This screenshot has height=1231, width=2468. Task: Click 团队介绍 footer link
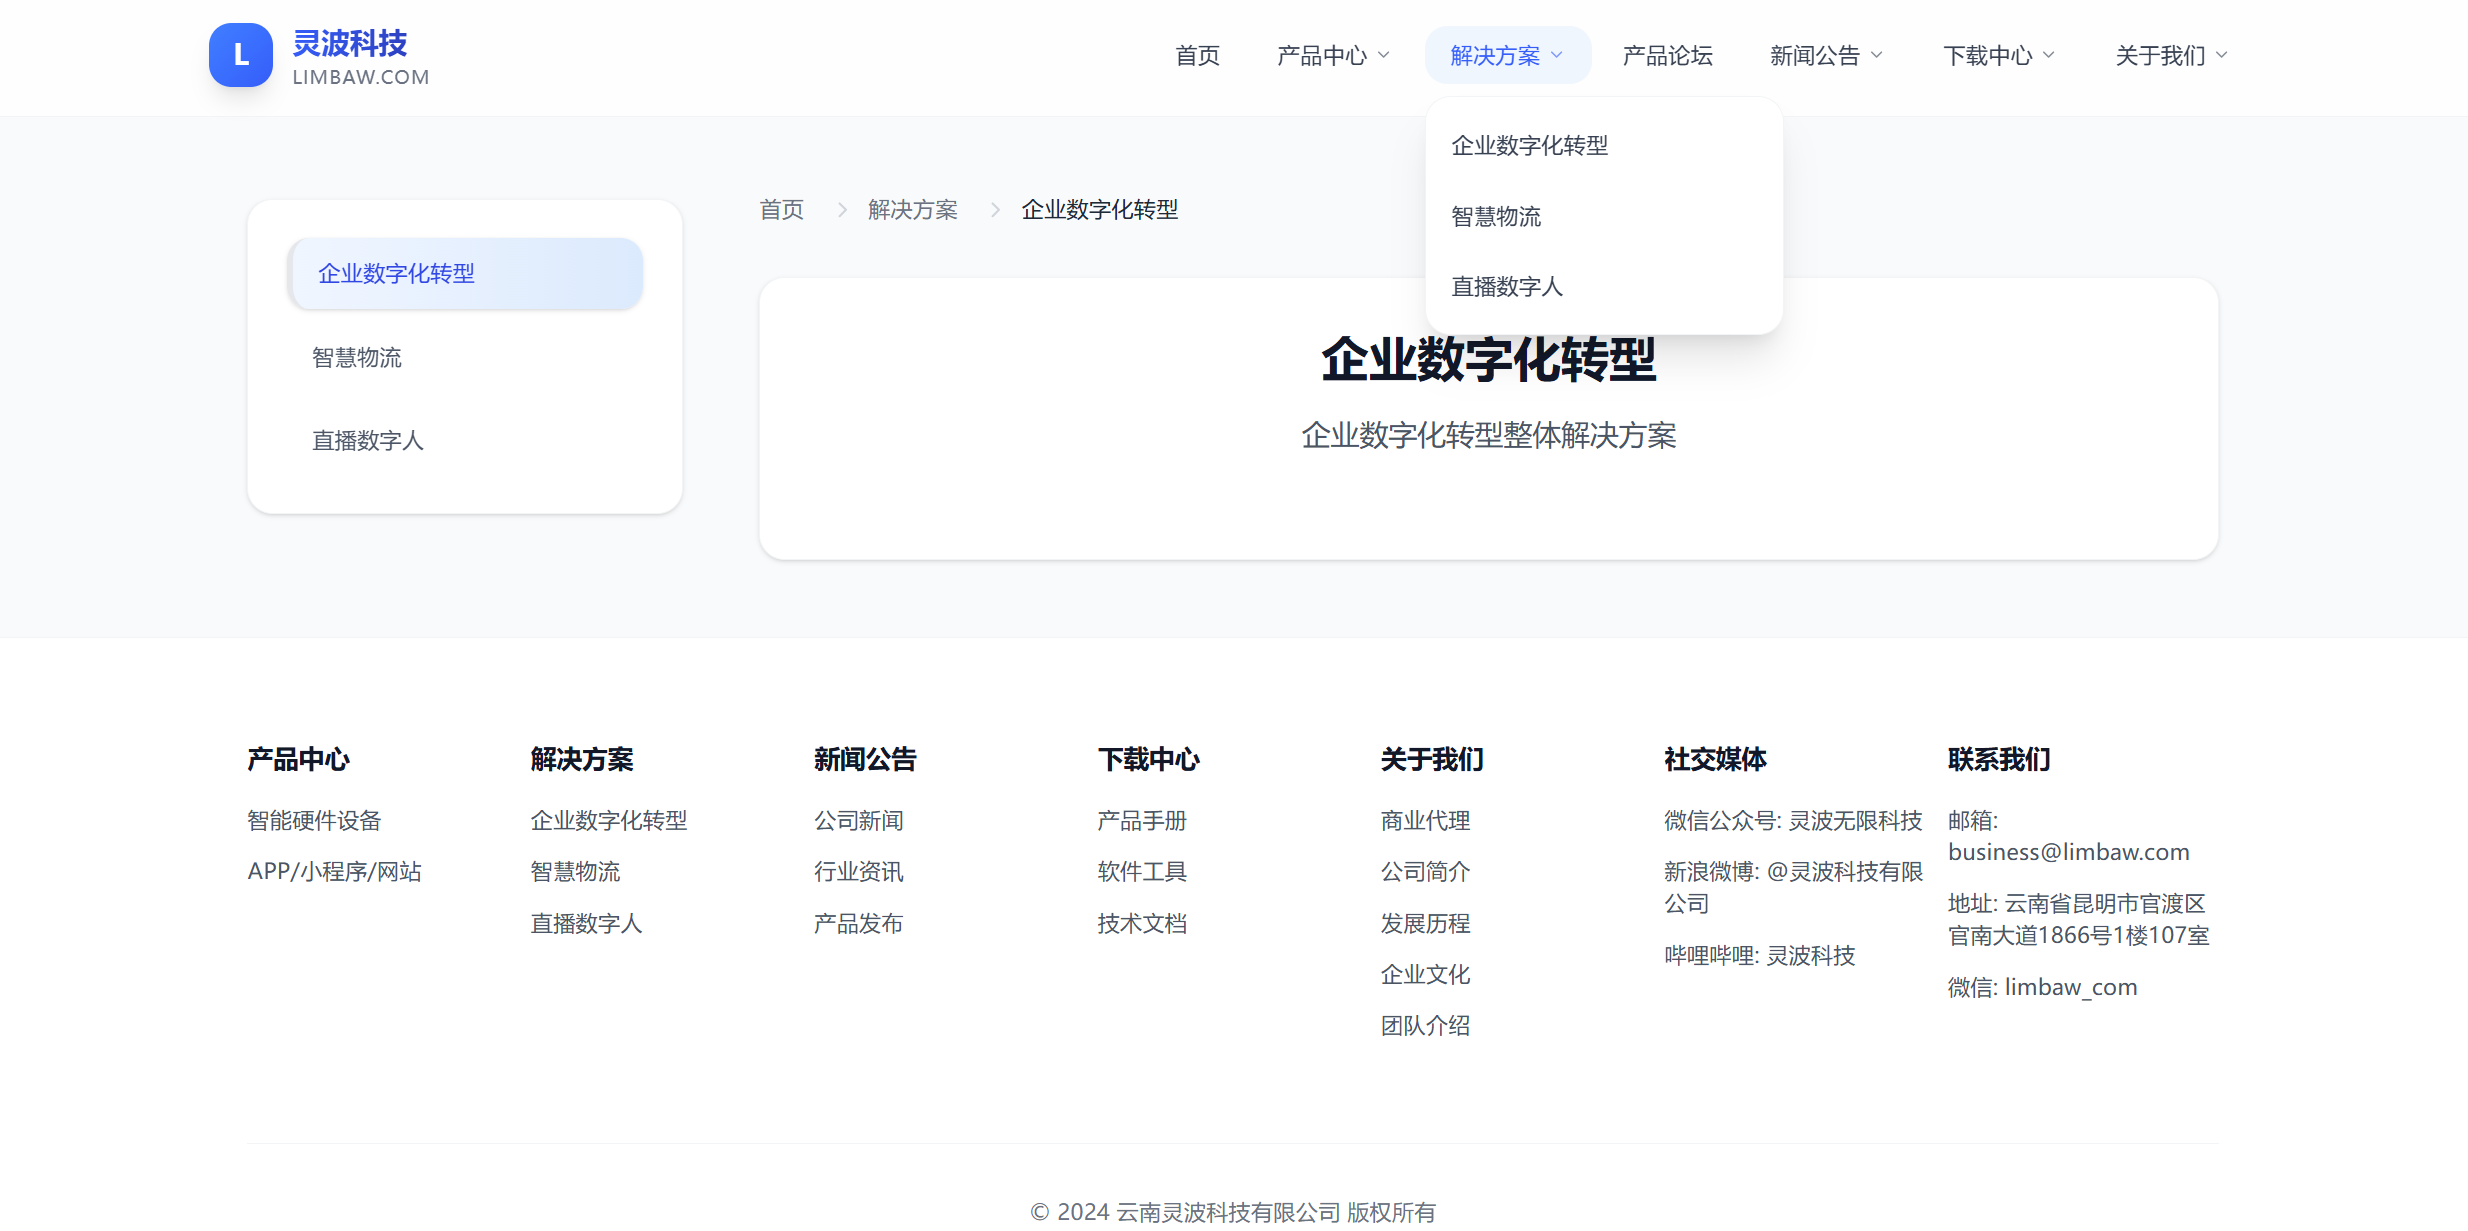coord(1425,1026)
